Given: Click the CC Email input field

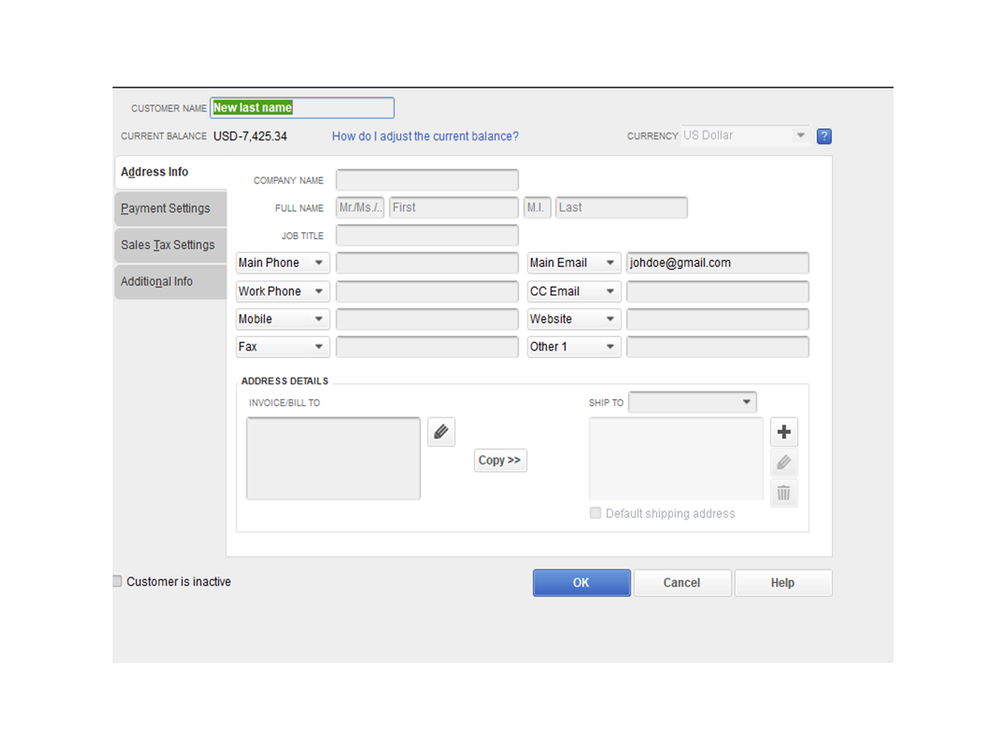Looking at the screenshot, I should 717,291.
